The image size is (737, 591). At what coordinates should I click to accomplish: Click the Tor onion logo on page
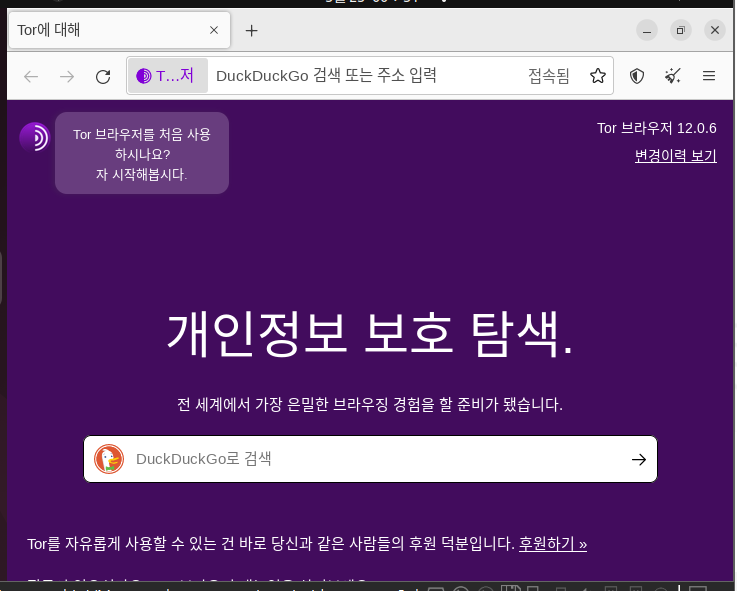(x=35, y=137)
